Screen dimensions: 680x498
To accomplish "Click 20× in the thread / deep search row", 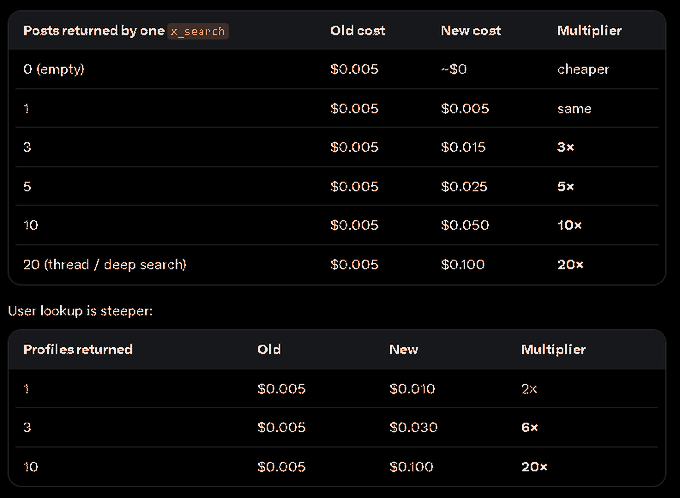I will [570, 265].
